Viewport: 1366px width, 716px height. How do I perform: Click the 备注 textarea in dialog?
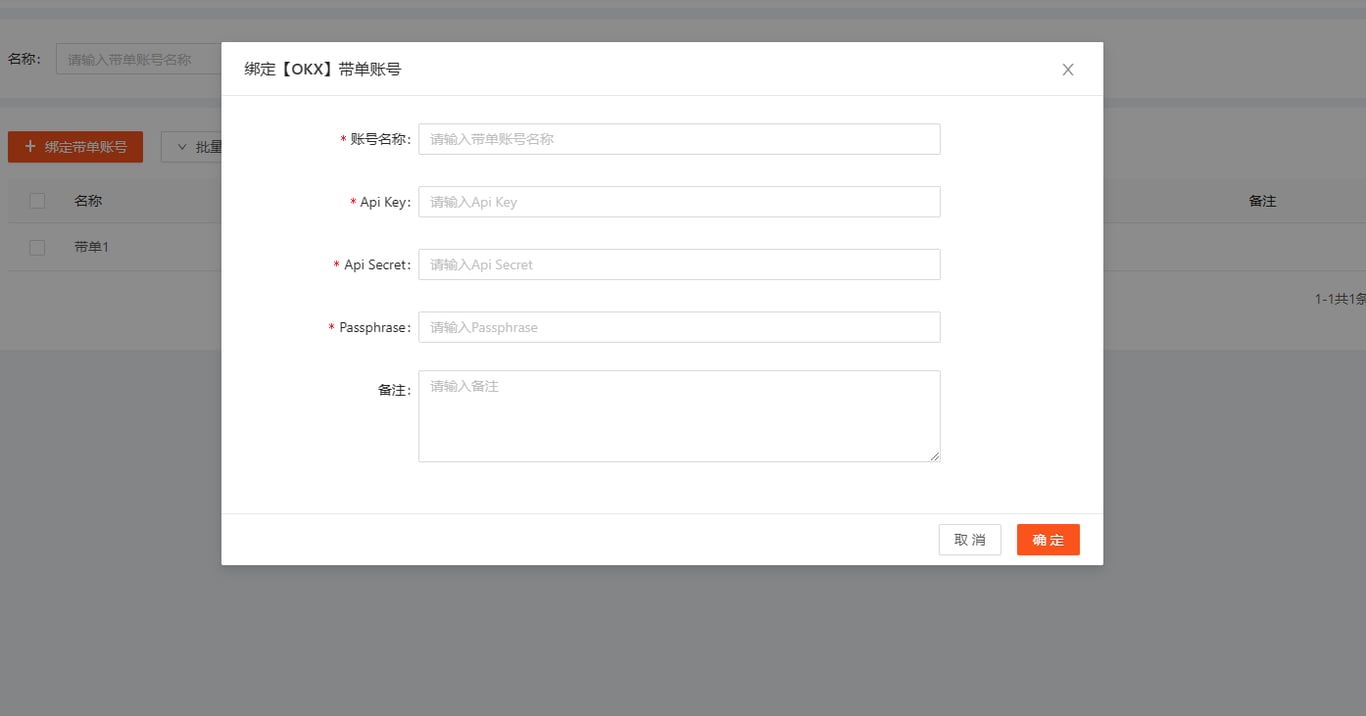[679, 416]
